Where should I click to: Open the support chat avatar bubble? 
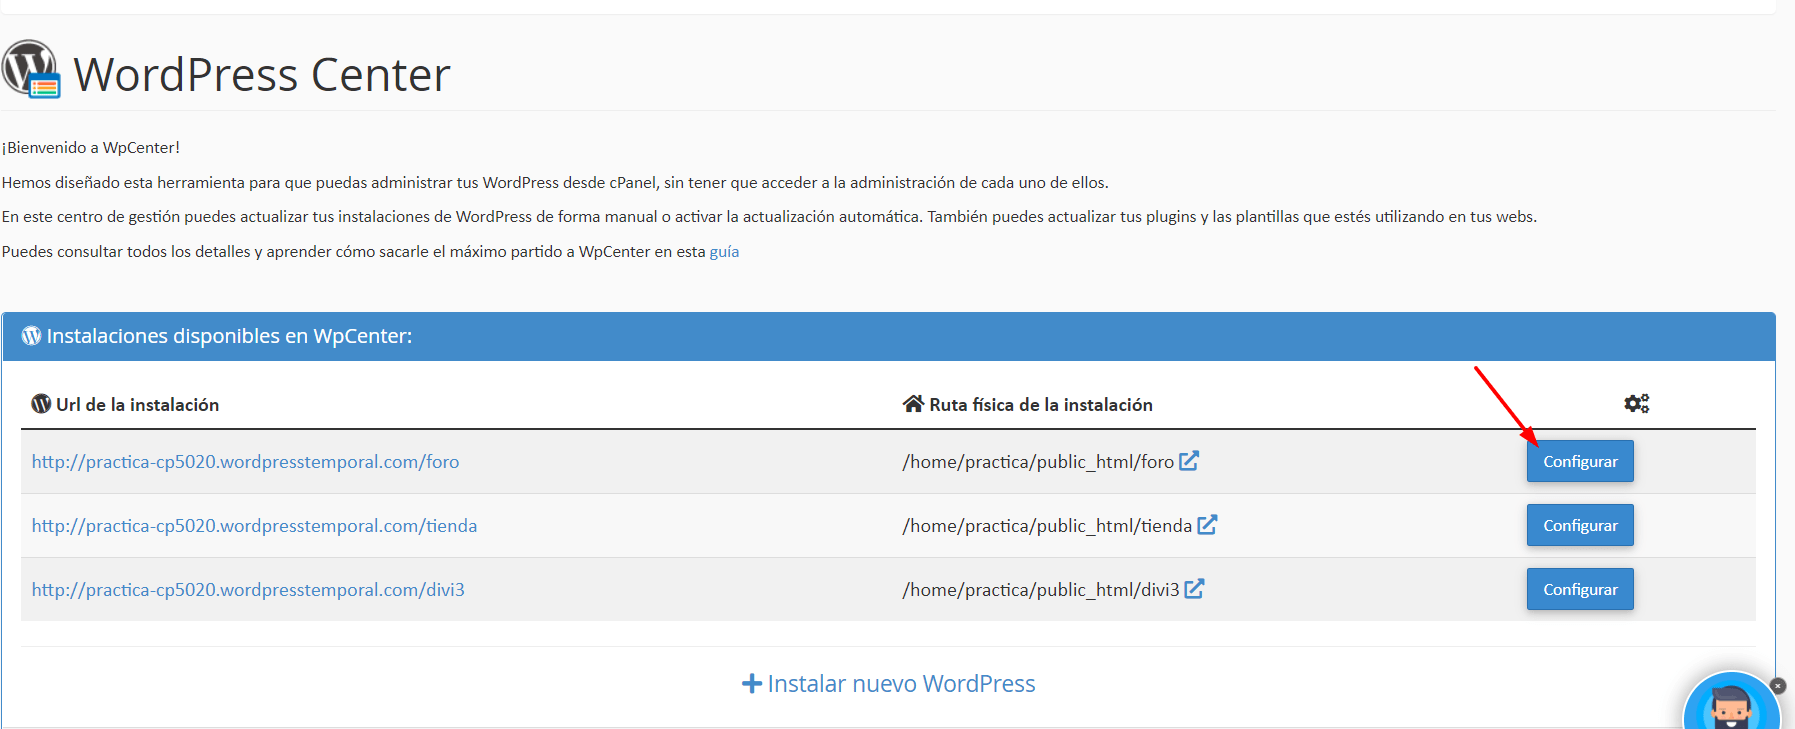tap(1731, 703)
